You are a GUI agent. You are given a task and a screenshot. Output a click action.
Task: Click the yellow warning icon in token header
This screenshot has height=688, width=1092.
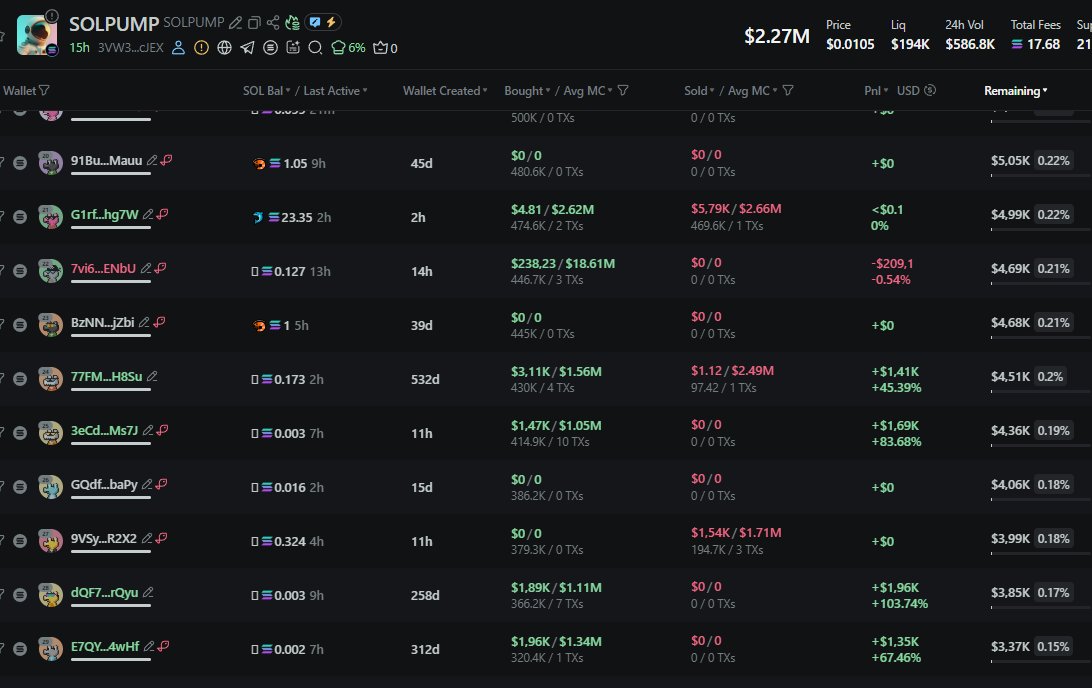click(201, 48)
